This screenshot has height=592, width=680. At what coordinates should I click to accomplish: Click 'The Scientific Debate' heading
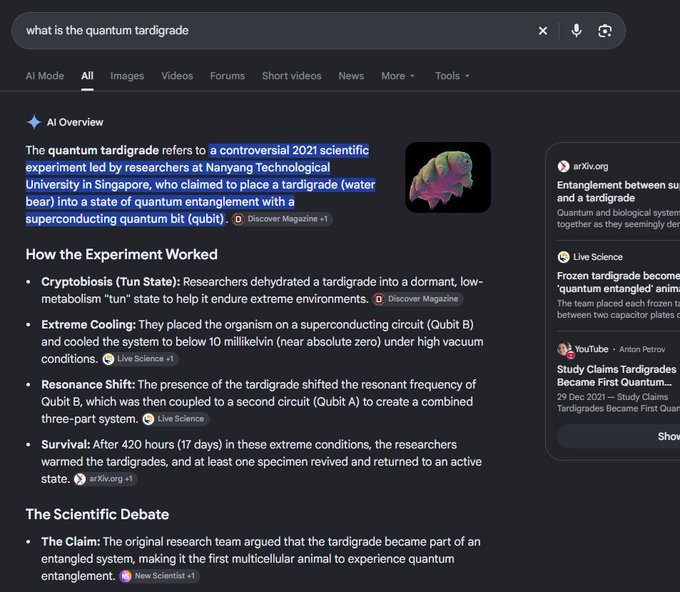point(97,514)
